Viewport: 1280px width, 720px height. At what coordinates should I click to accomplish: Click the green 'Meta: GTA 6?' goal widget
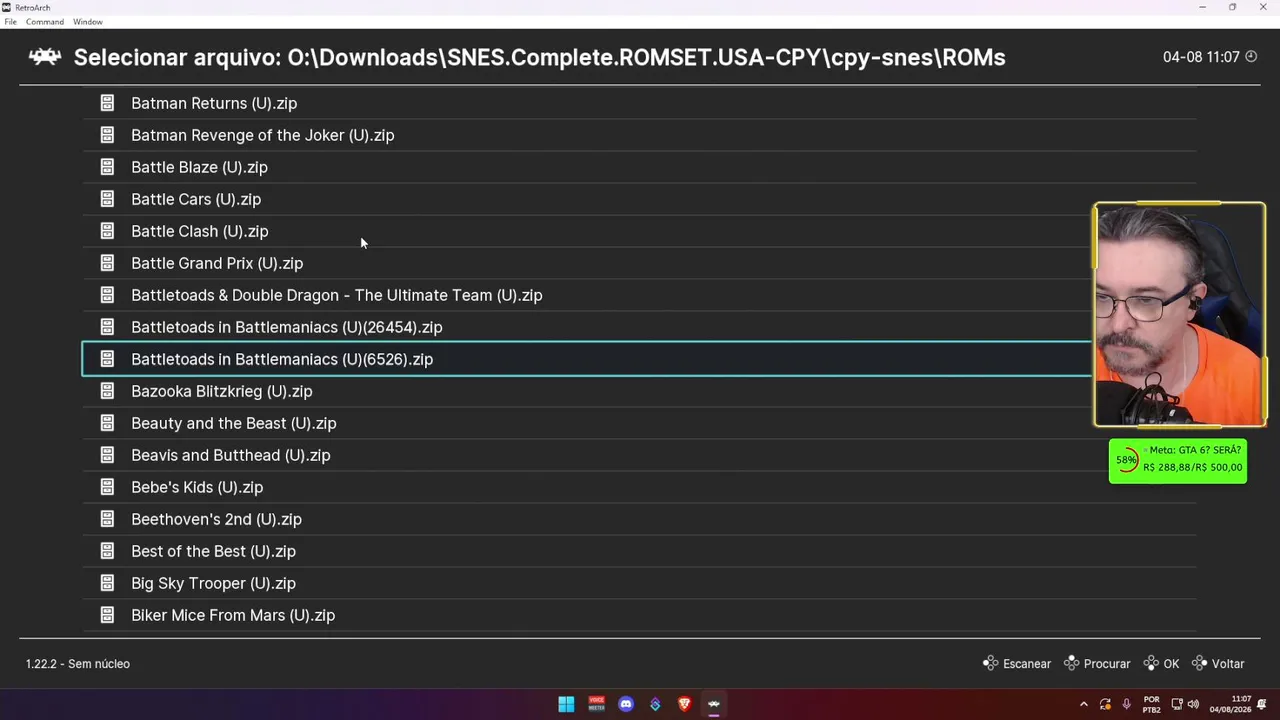click(1178, 460)
